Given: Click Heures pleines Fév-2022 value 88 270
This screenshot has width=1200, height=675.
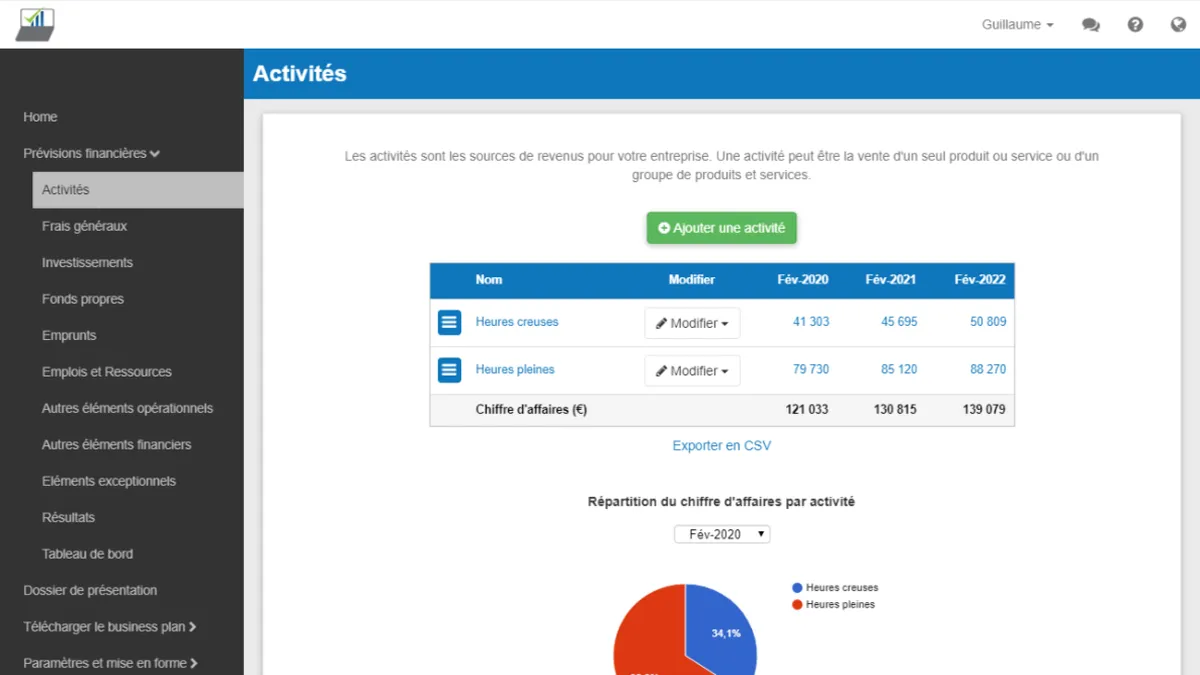Looking at the screenshot, I should pyautogui.click(x=988, y=369).
